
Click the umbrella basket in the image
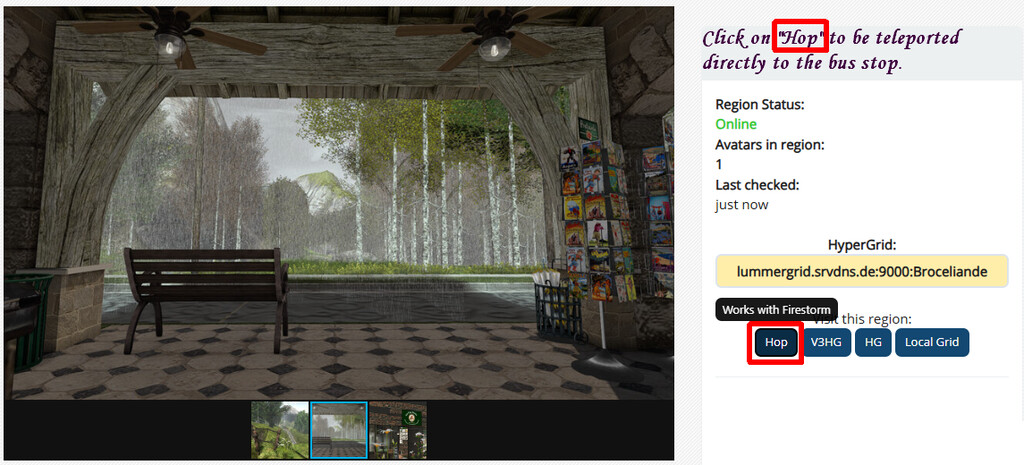(x=556, y=306)
